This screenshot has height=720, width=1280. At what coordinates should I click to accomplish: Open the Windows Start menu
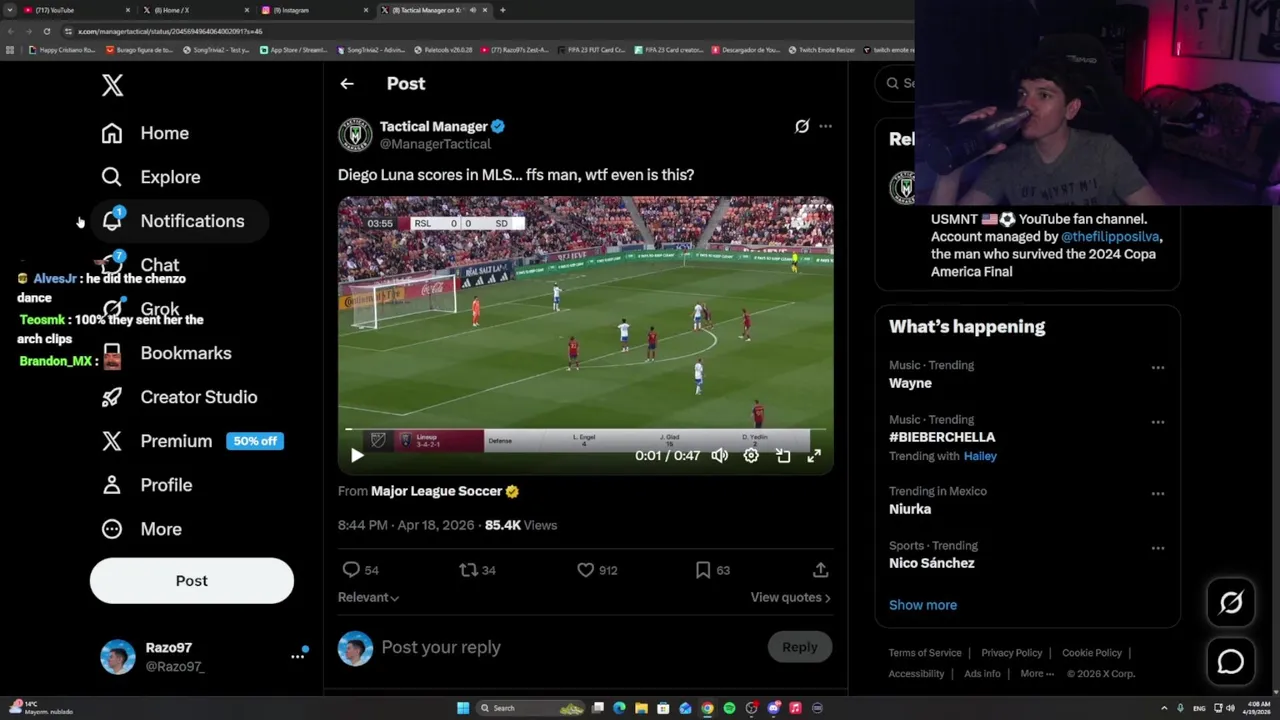point(463,708)
